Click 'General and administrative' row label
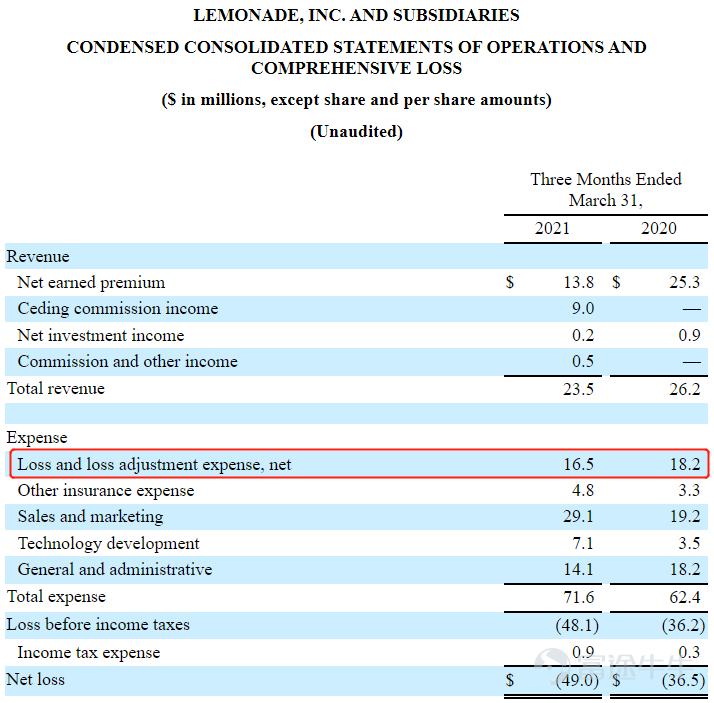This screenshot has width=714, height=703. (x=115, y=570)
